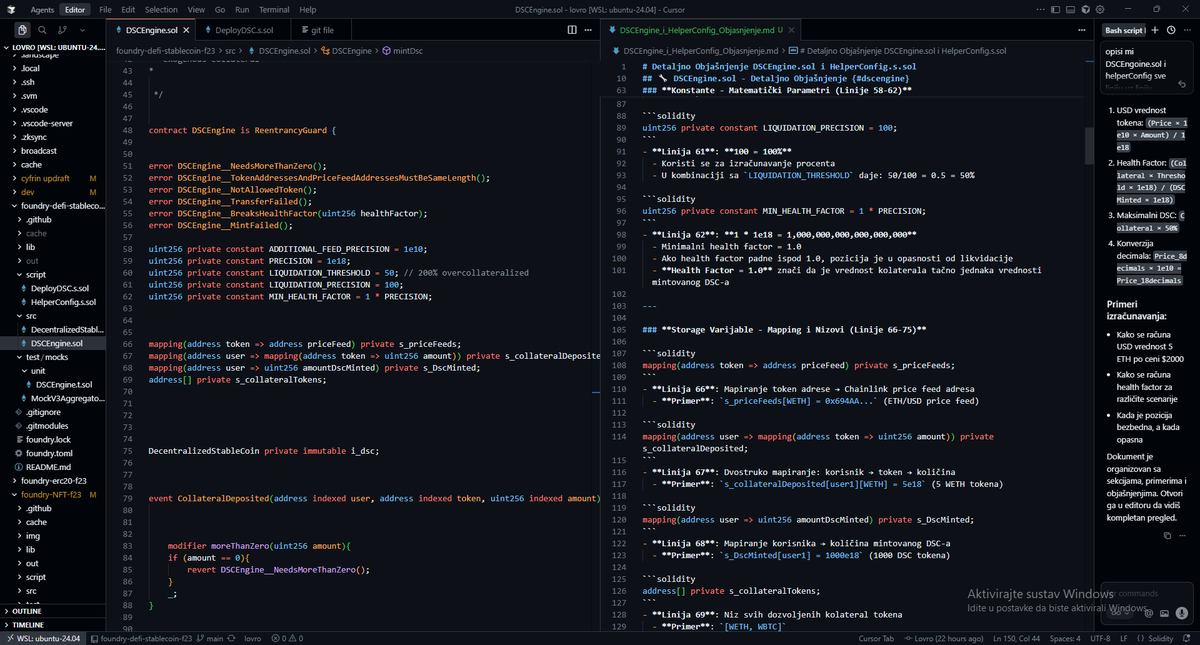Open the Terminal menu
Viewport: 1200px width, 645px height.
tap(274, 9)
